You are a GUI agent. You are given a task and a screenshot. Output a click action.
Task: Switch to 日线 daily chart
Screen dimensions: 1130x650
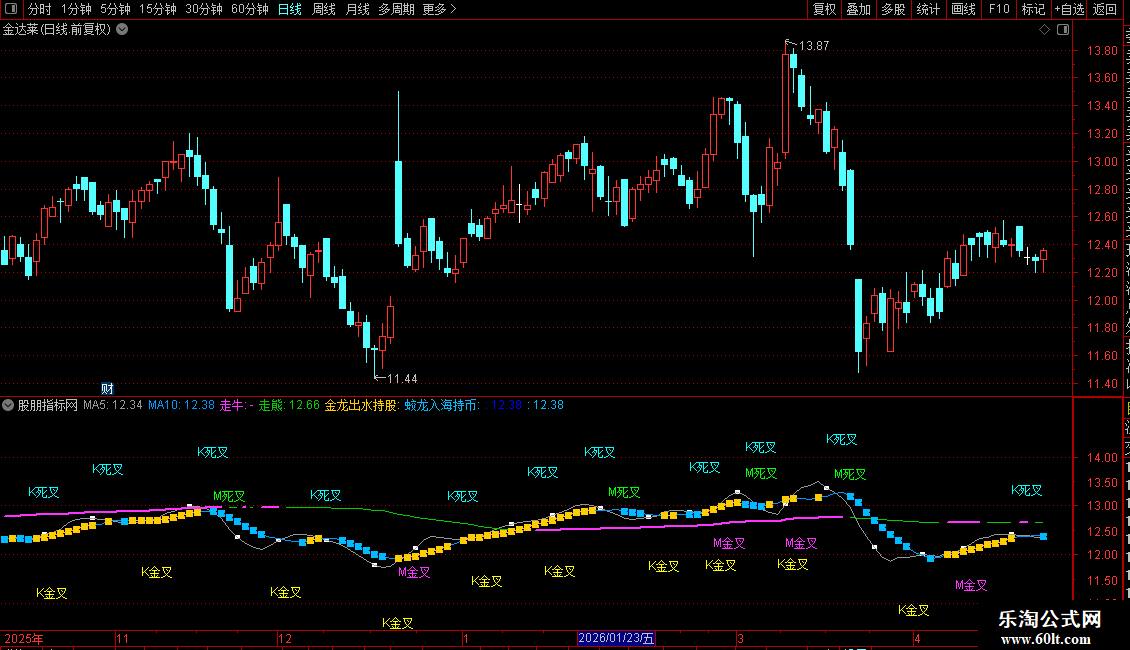[290, 9]
